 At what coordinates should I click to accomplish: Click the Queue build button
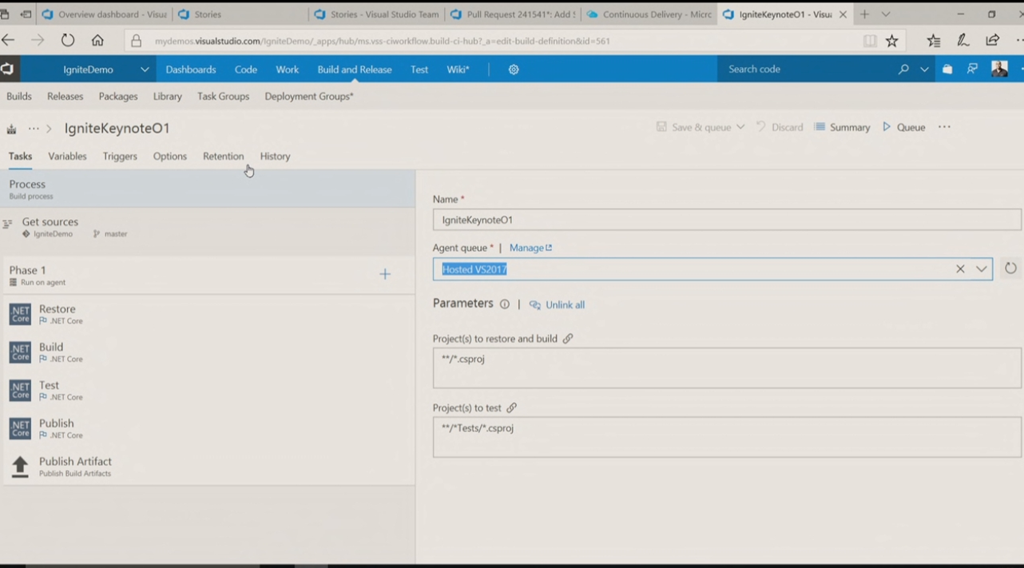pos(904,127)
